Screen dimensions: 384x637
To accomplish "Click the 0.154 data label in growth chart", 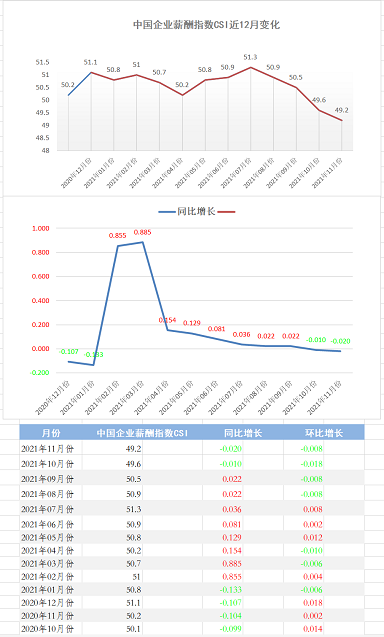I will (x=167, y=320).
